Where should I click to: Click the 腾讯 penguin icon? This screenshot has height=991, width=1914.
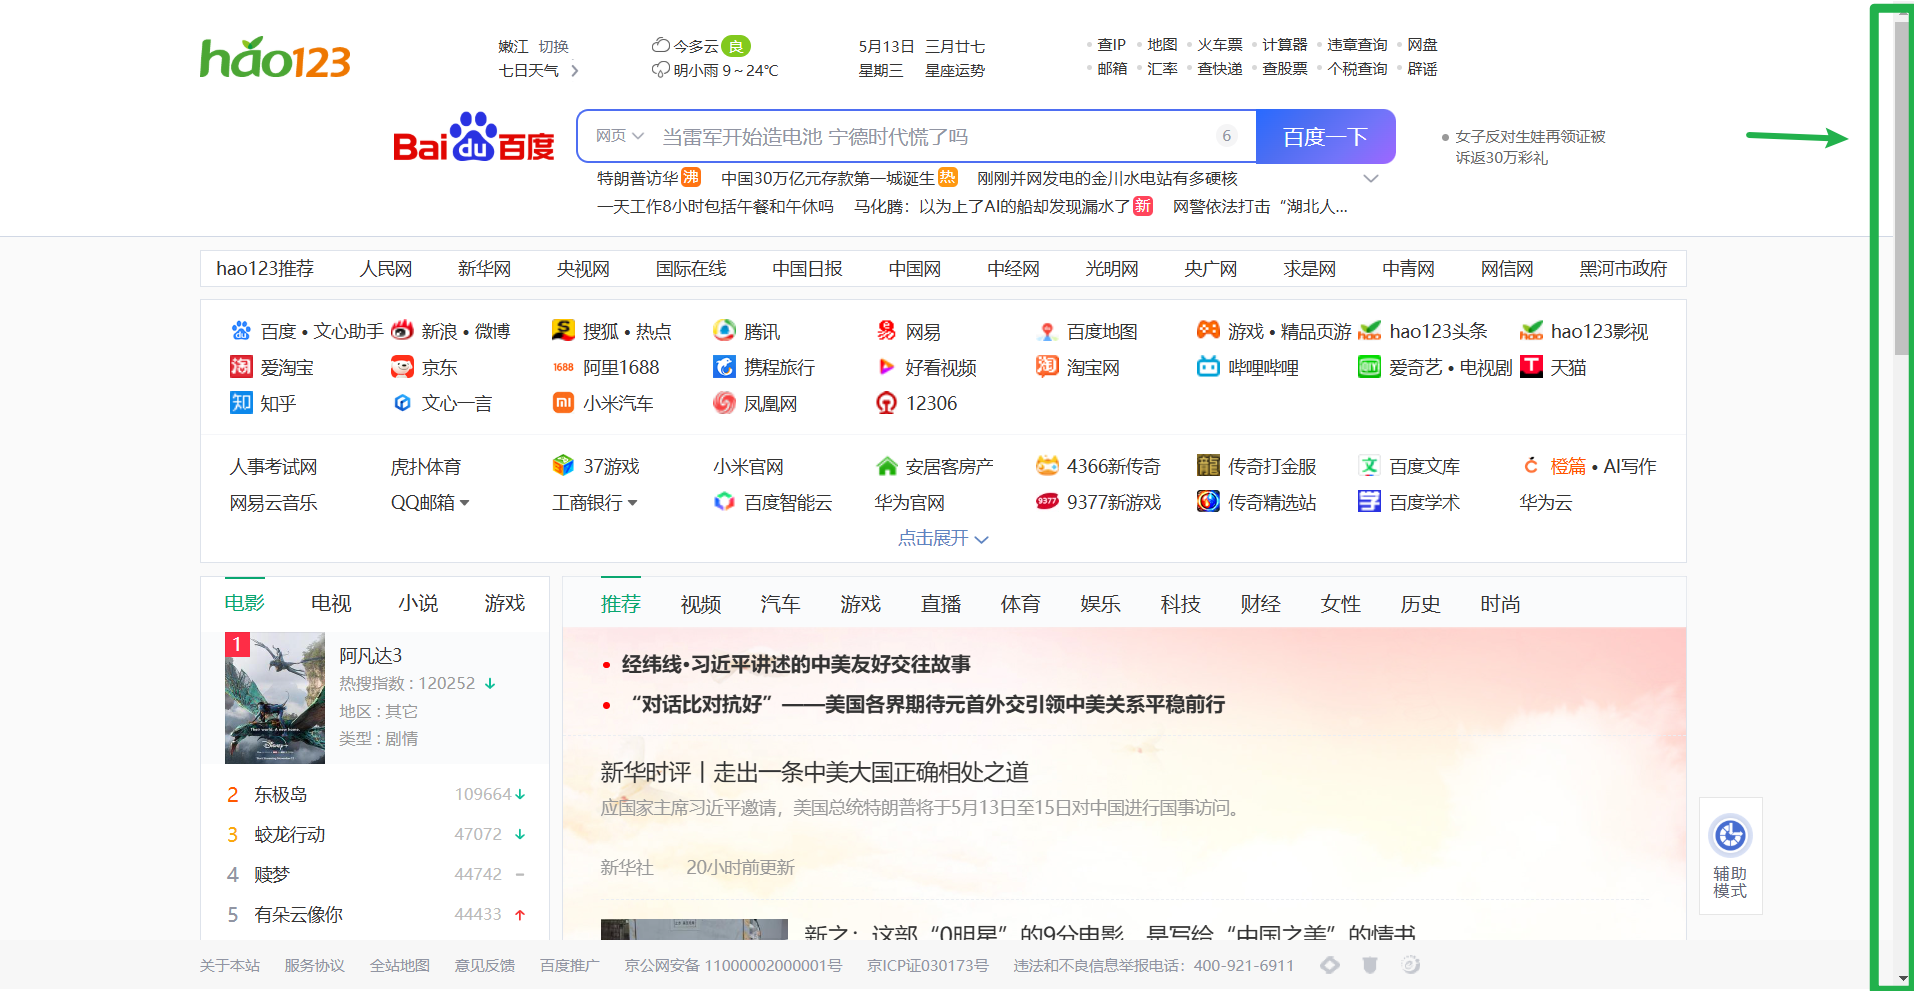(725, 330)
